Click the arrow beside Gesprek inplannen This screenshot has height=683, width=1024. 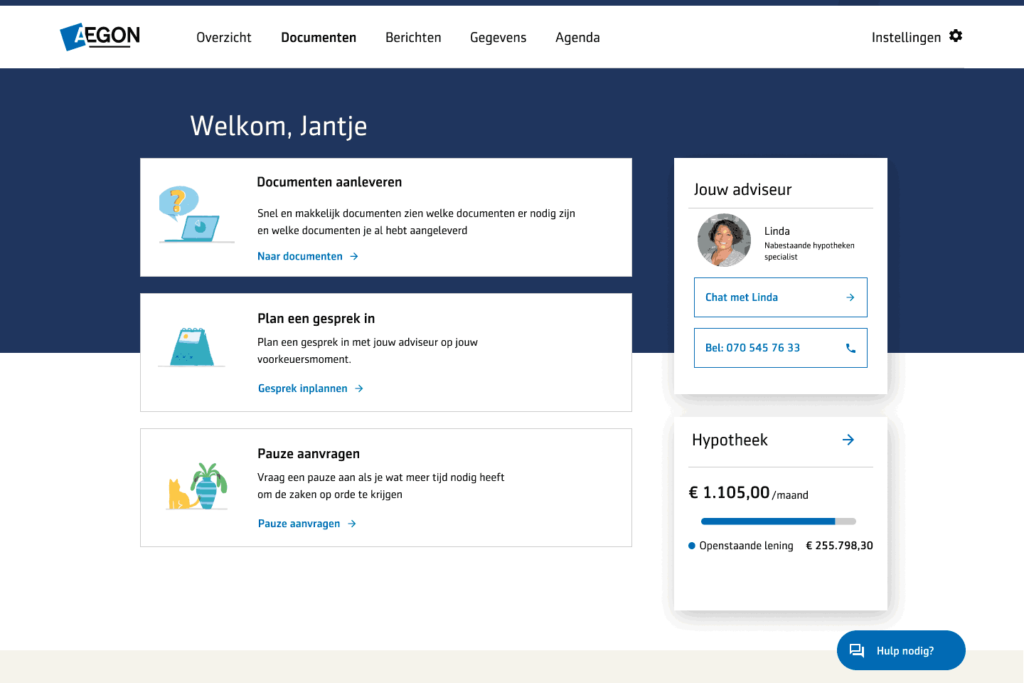[x=359, y=388]
